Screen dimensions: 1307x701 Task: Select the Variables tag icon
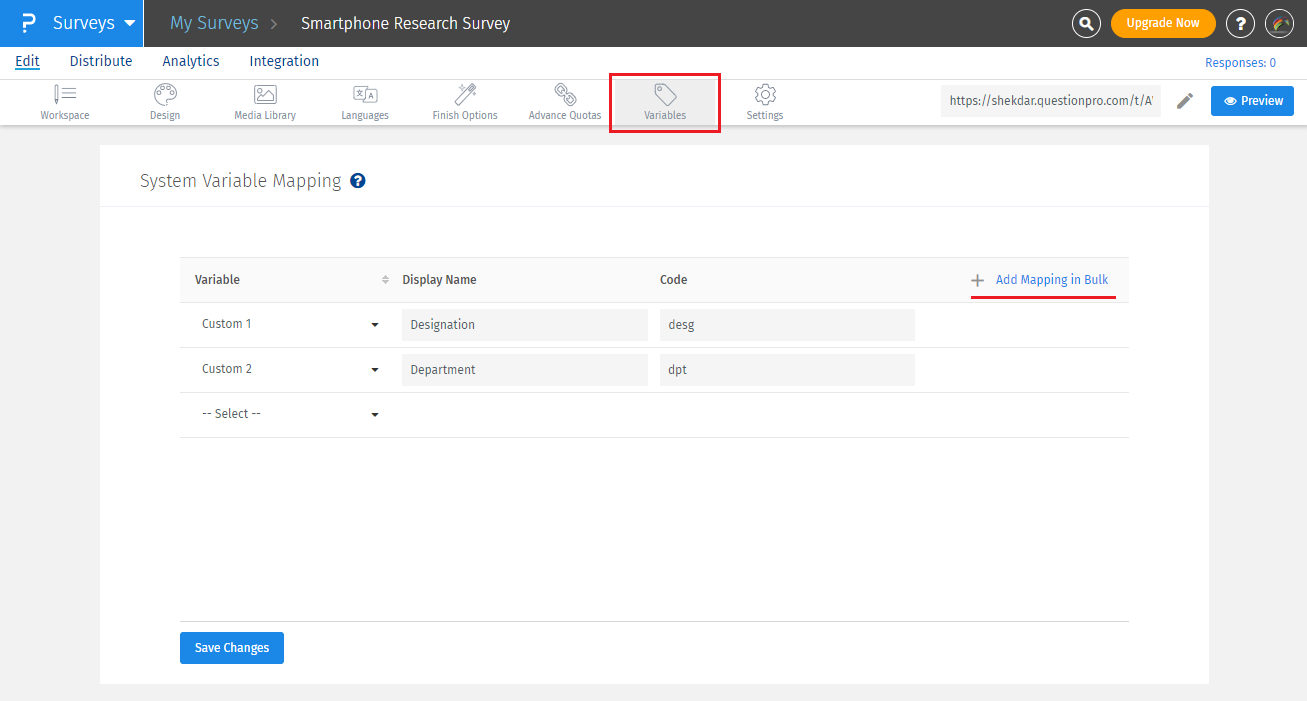pyautogui.click(x=665, y=95)
